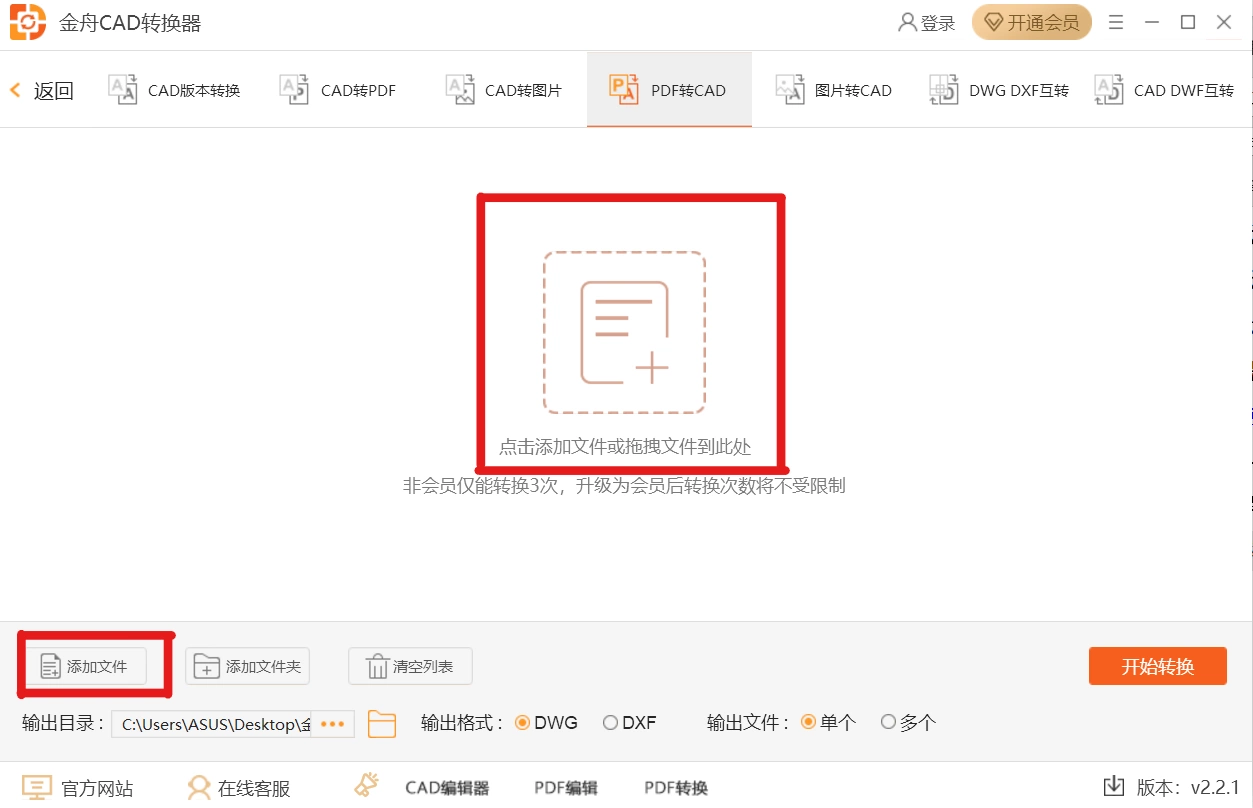1253x808 pixels.
Task: Switch to DWG DXF互转 tab
Action: pos(1000,90)
